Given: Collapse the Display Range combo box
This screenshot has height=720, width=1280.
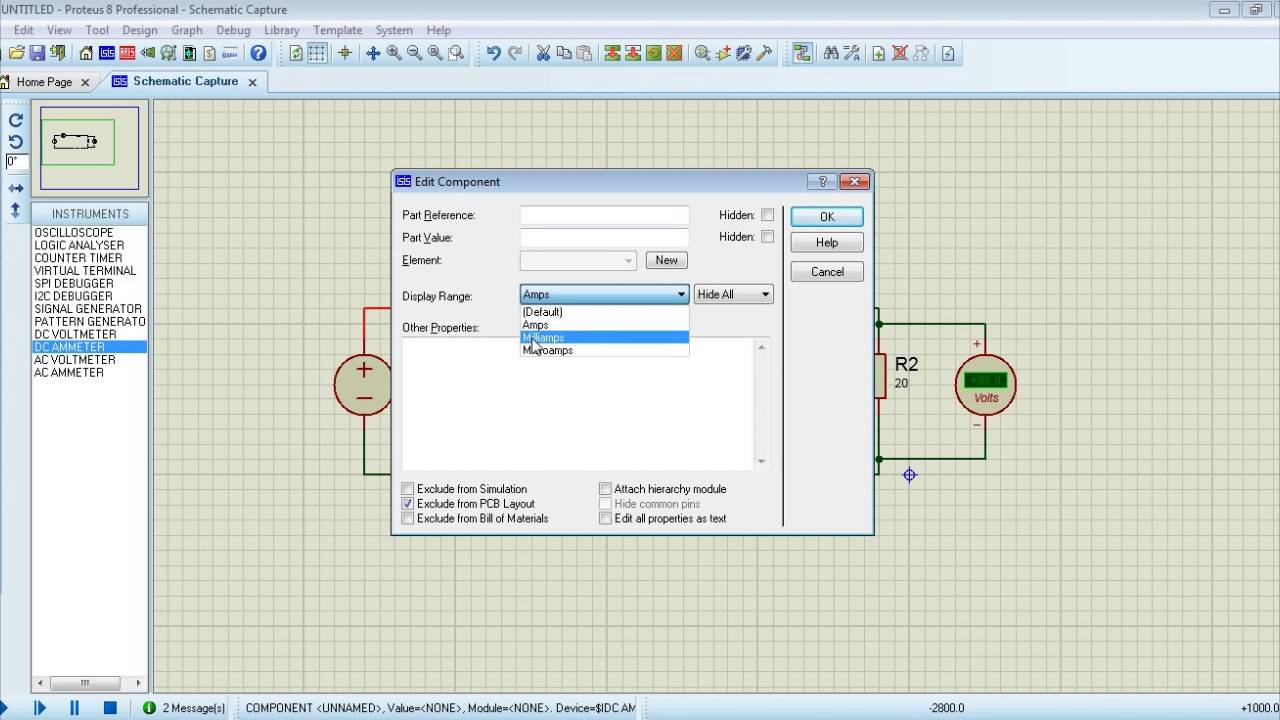Looking at the screenshot, I should click(681, 294).
